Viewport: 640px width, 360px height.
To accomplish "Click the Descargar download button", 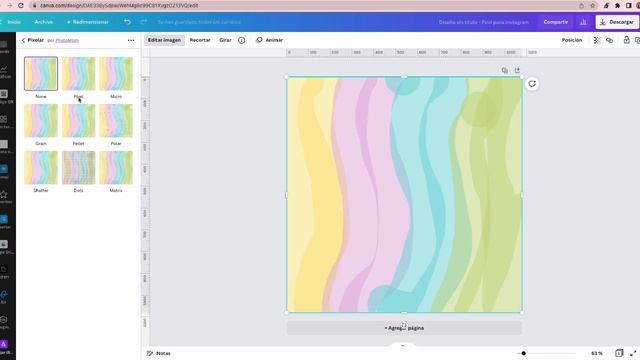I will point(617,22).
